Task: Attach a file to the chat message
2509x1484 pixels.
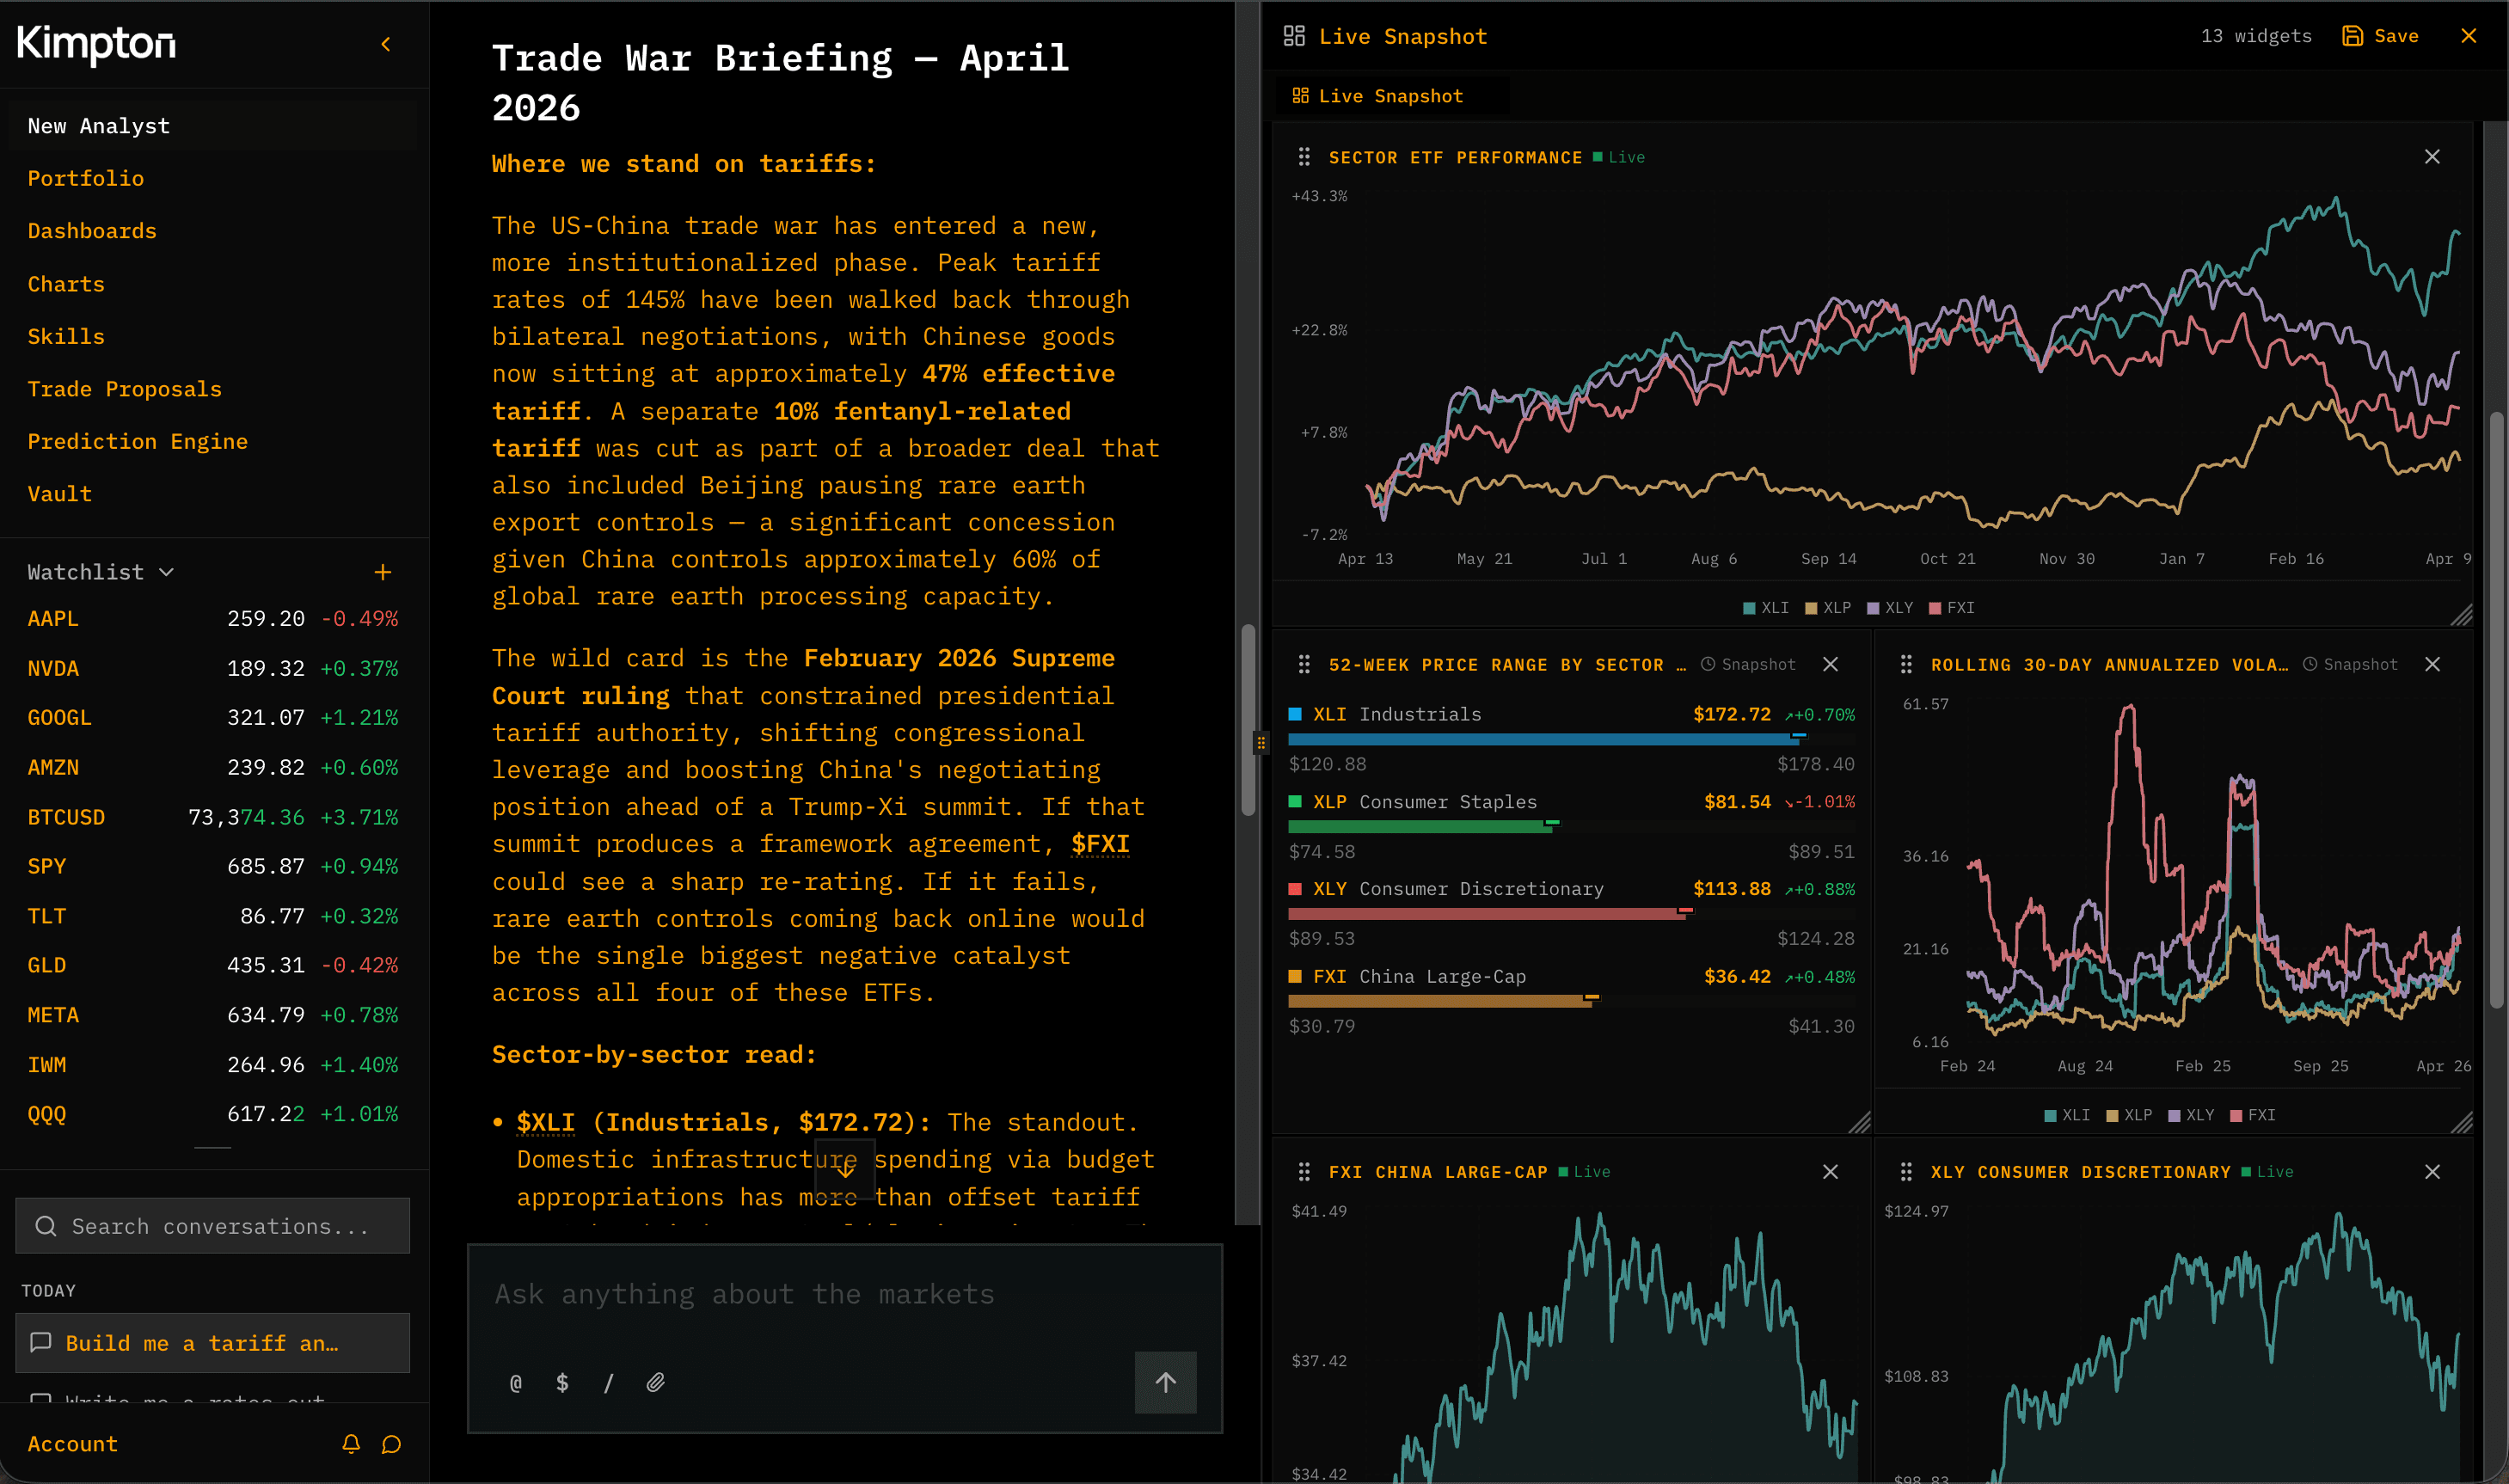Action: 657,1382
